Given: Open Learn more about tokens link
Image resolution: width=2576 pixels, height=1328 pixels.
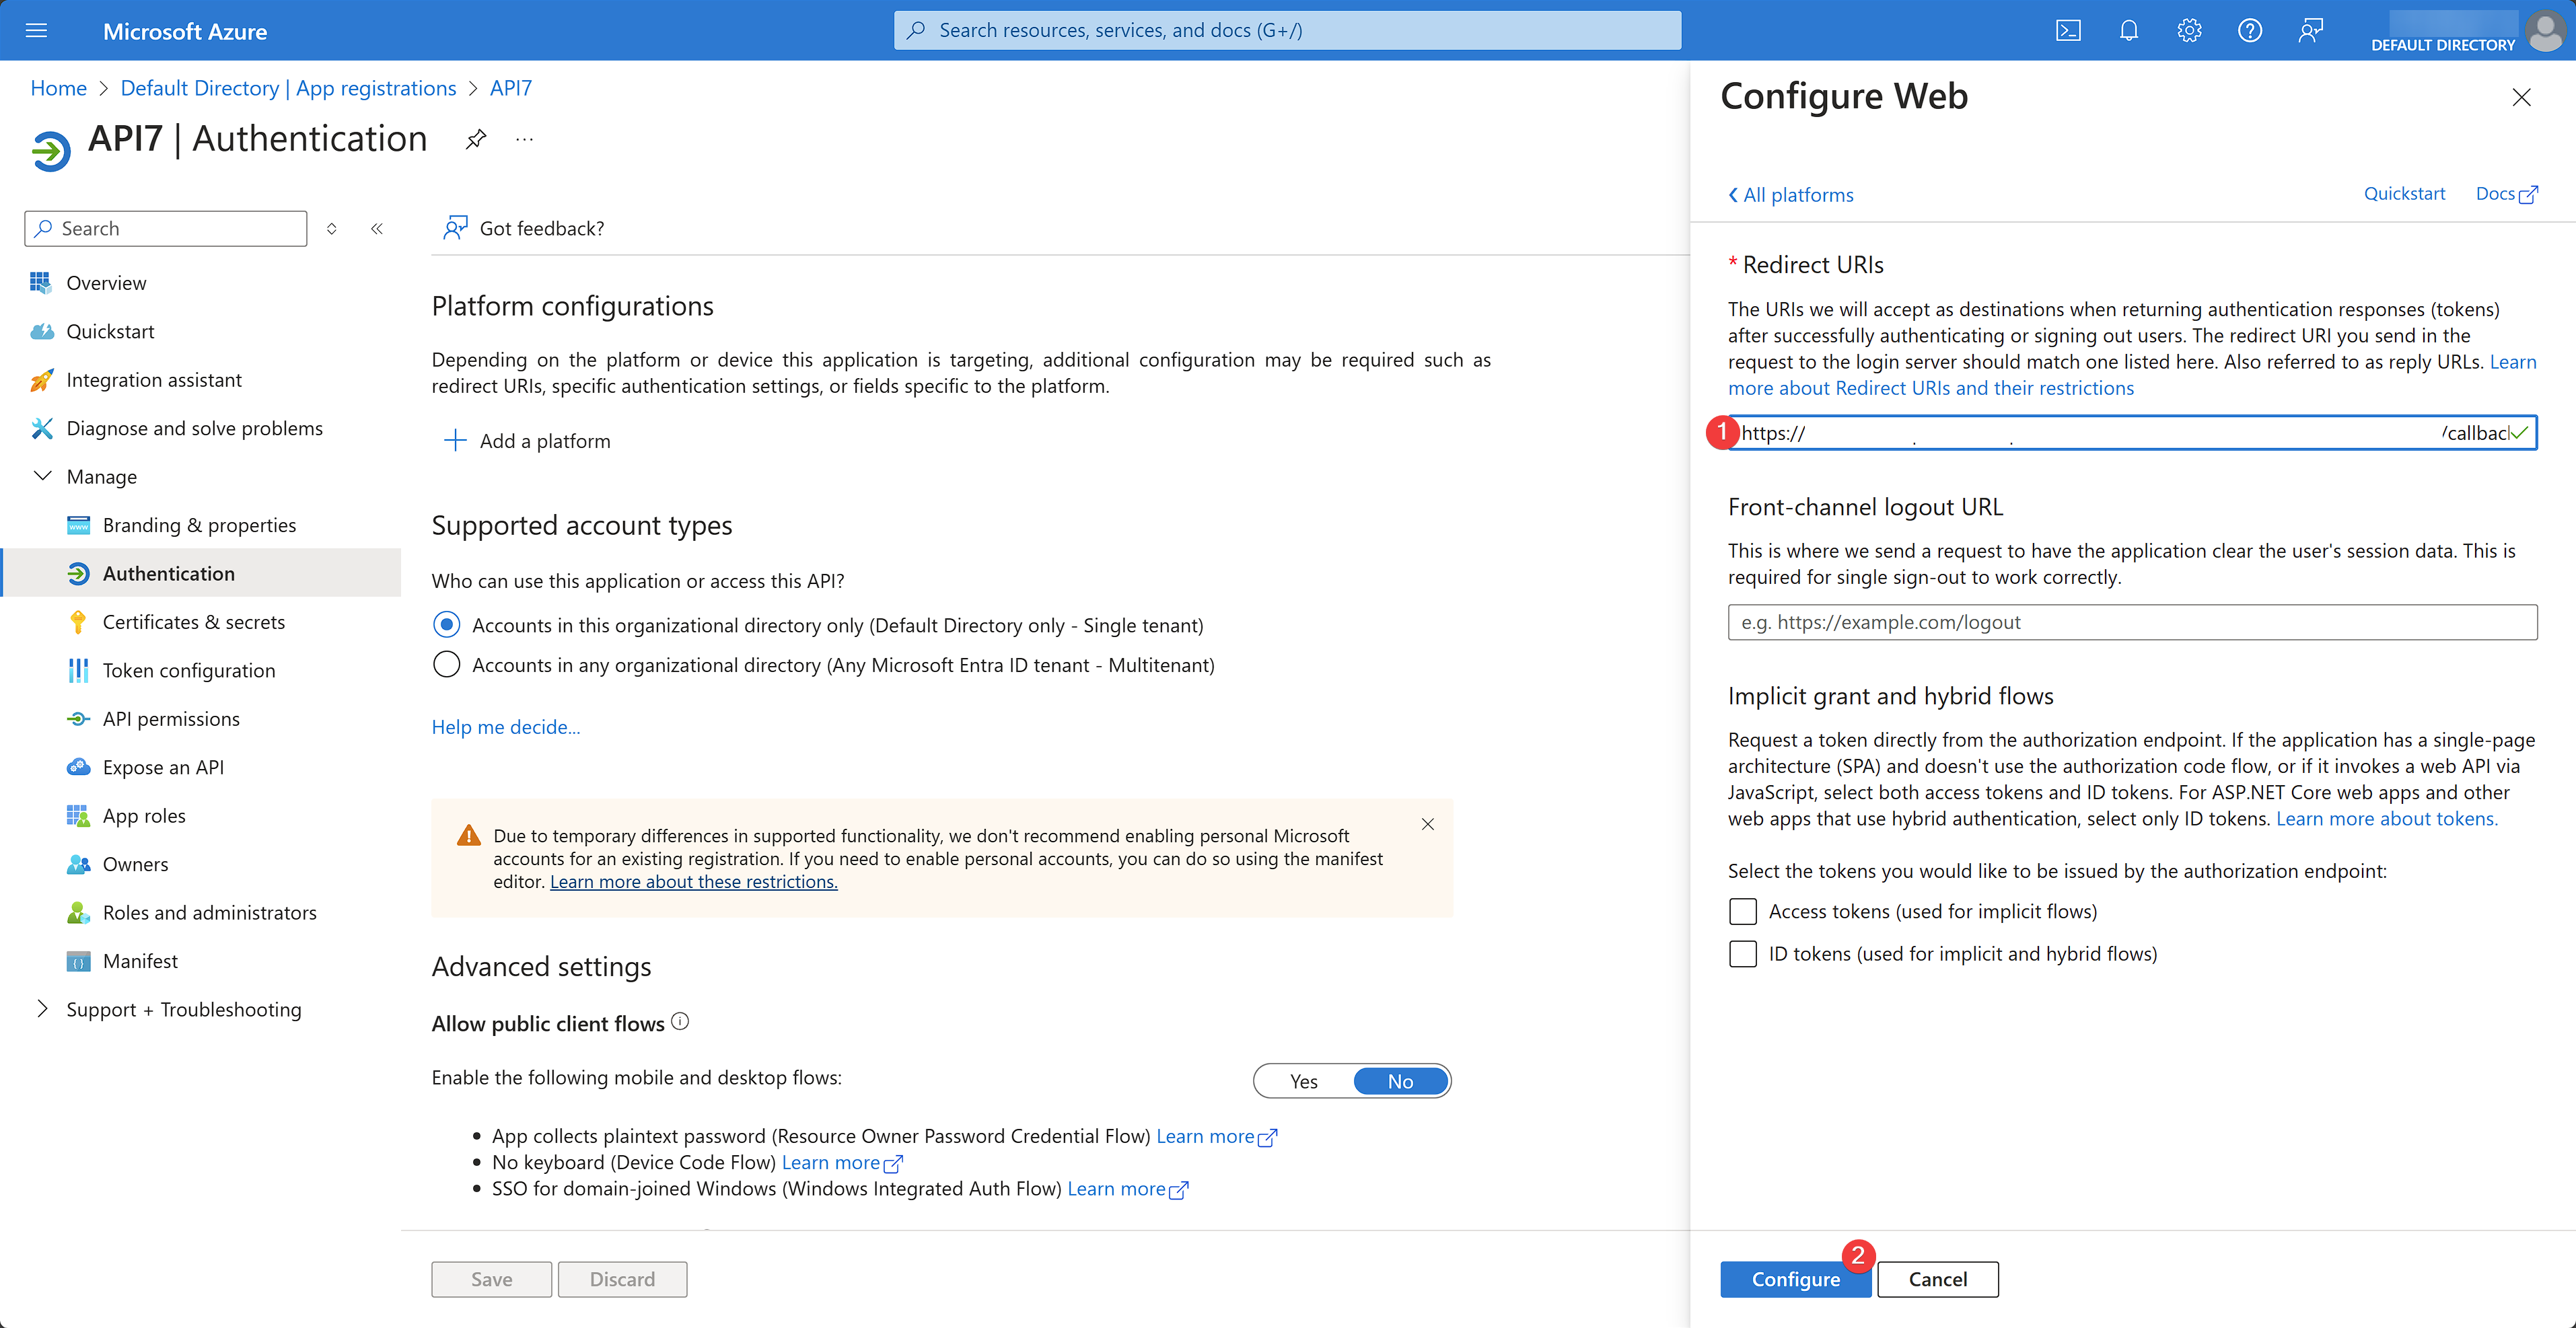Looking at the screenshot, I should click(x=2387, y=819).
